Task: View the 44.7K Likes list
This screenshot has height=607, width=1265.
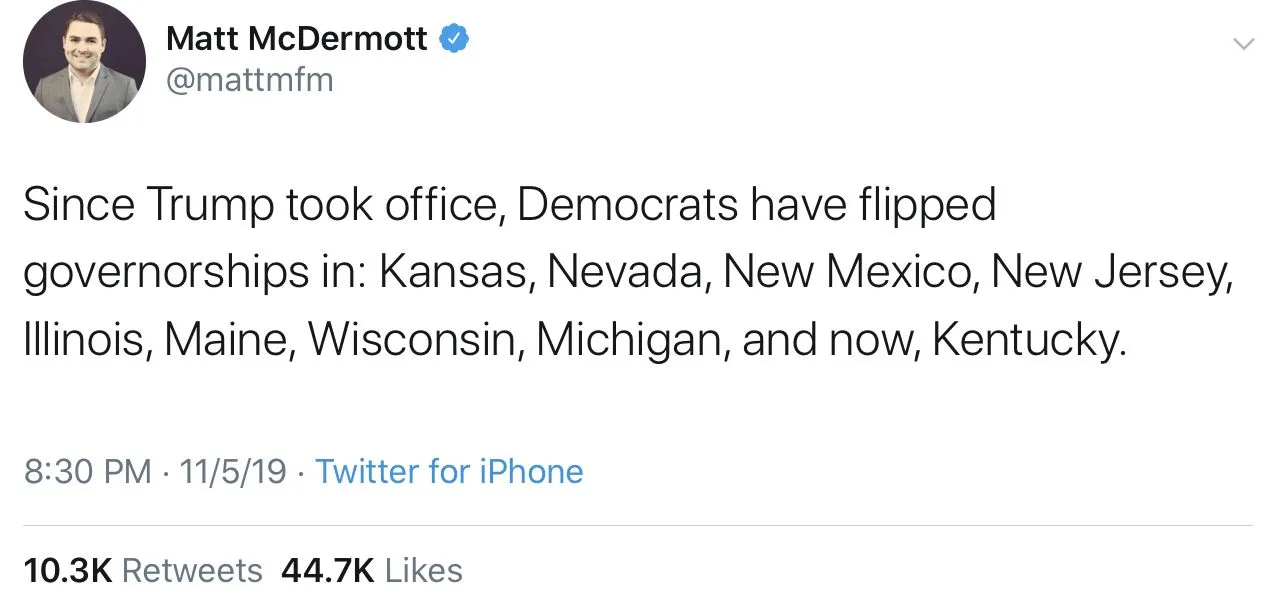Action: [x=372, y=571]
